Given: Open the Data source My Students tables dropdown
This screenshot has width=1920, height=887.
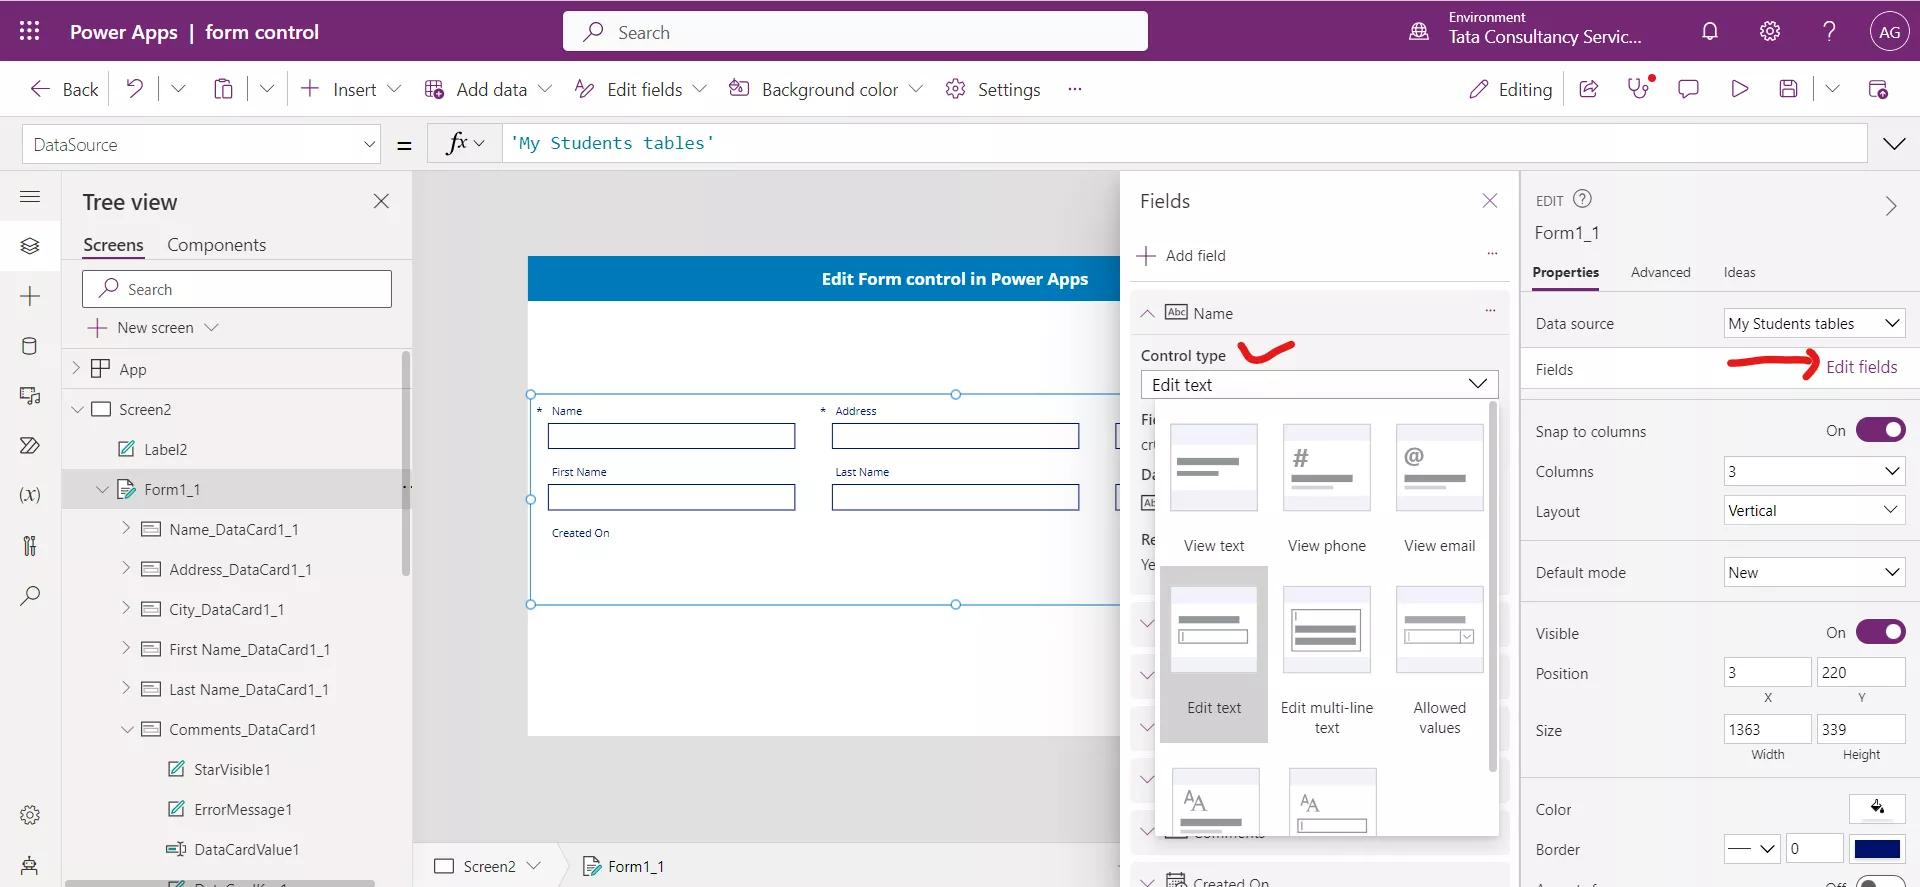Looking at the screenshot, I should point(1814,323).
